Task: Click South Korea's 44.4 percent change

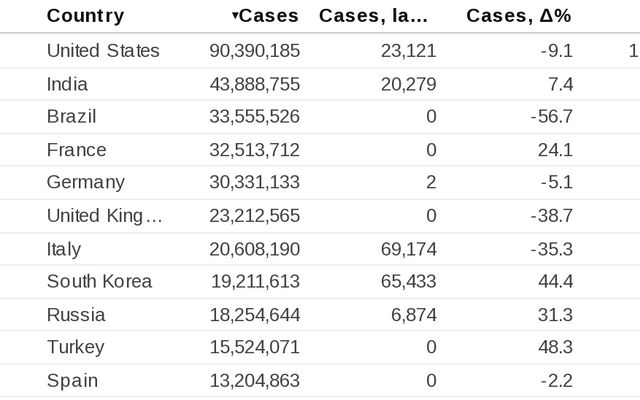Action: 554,282
